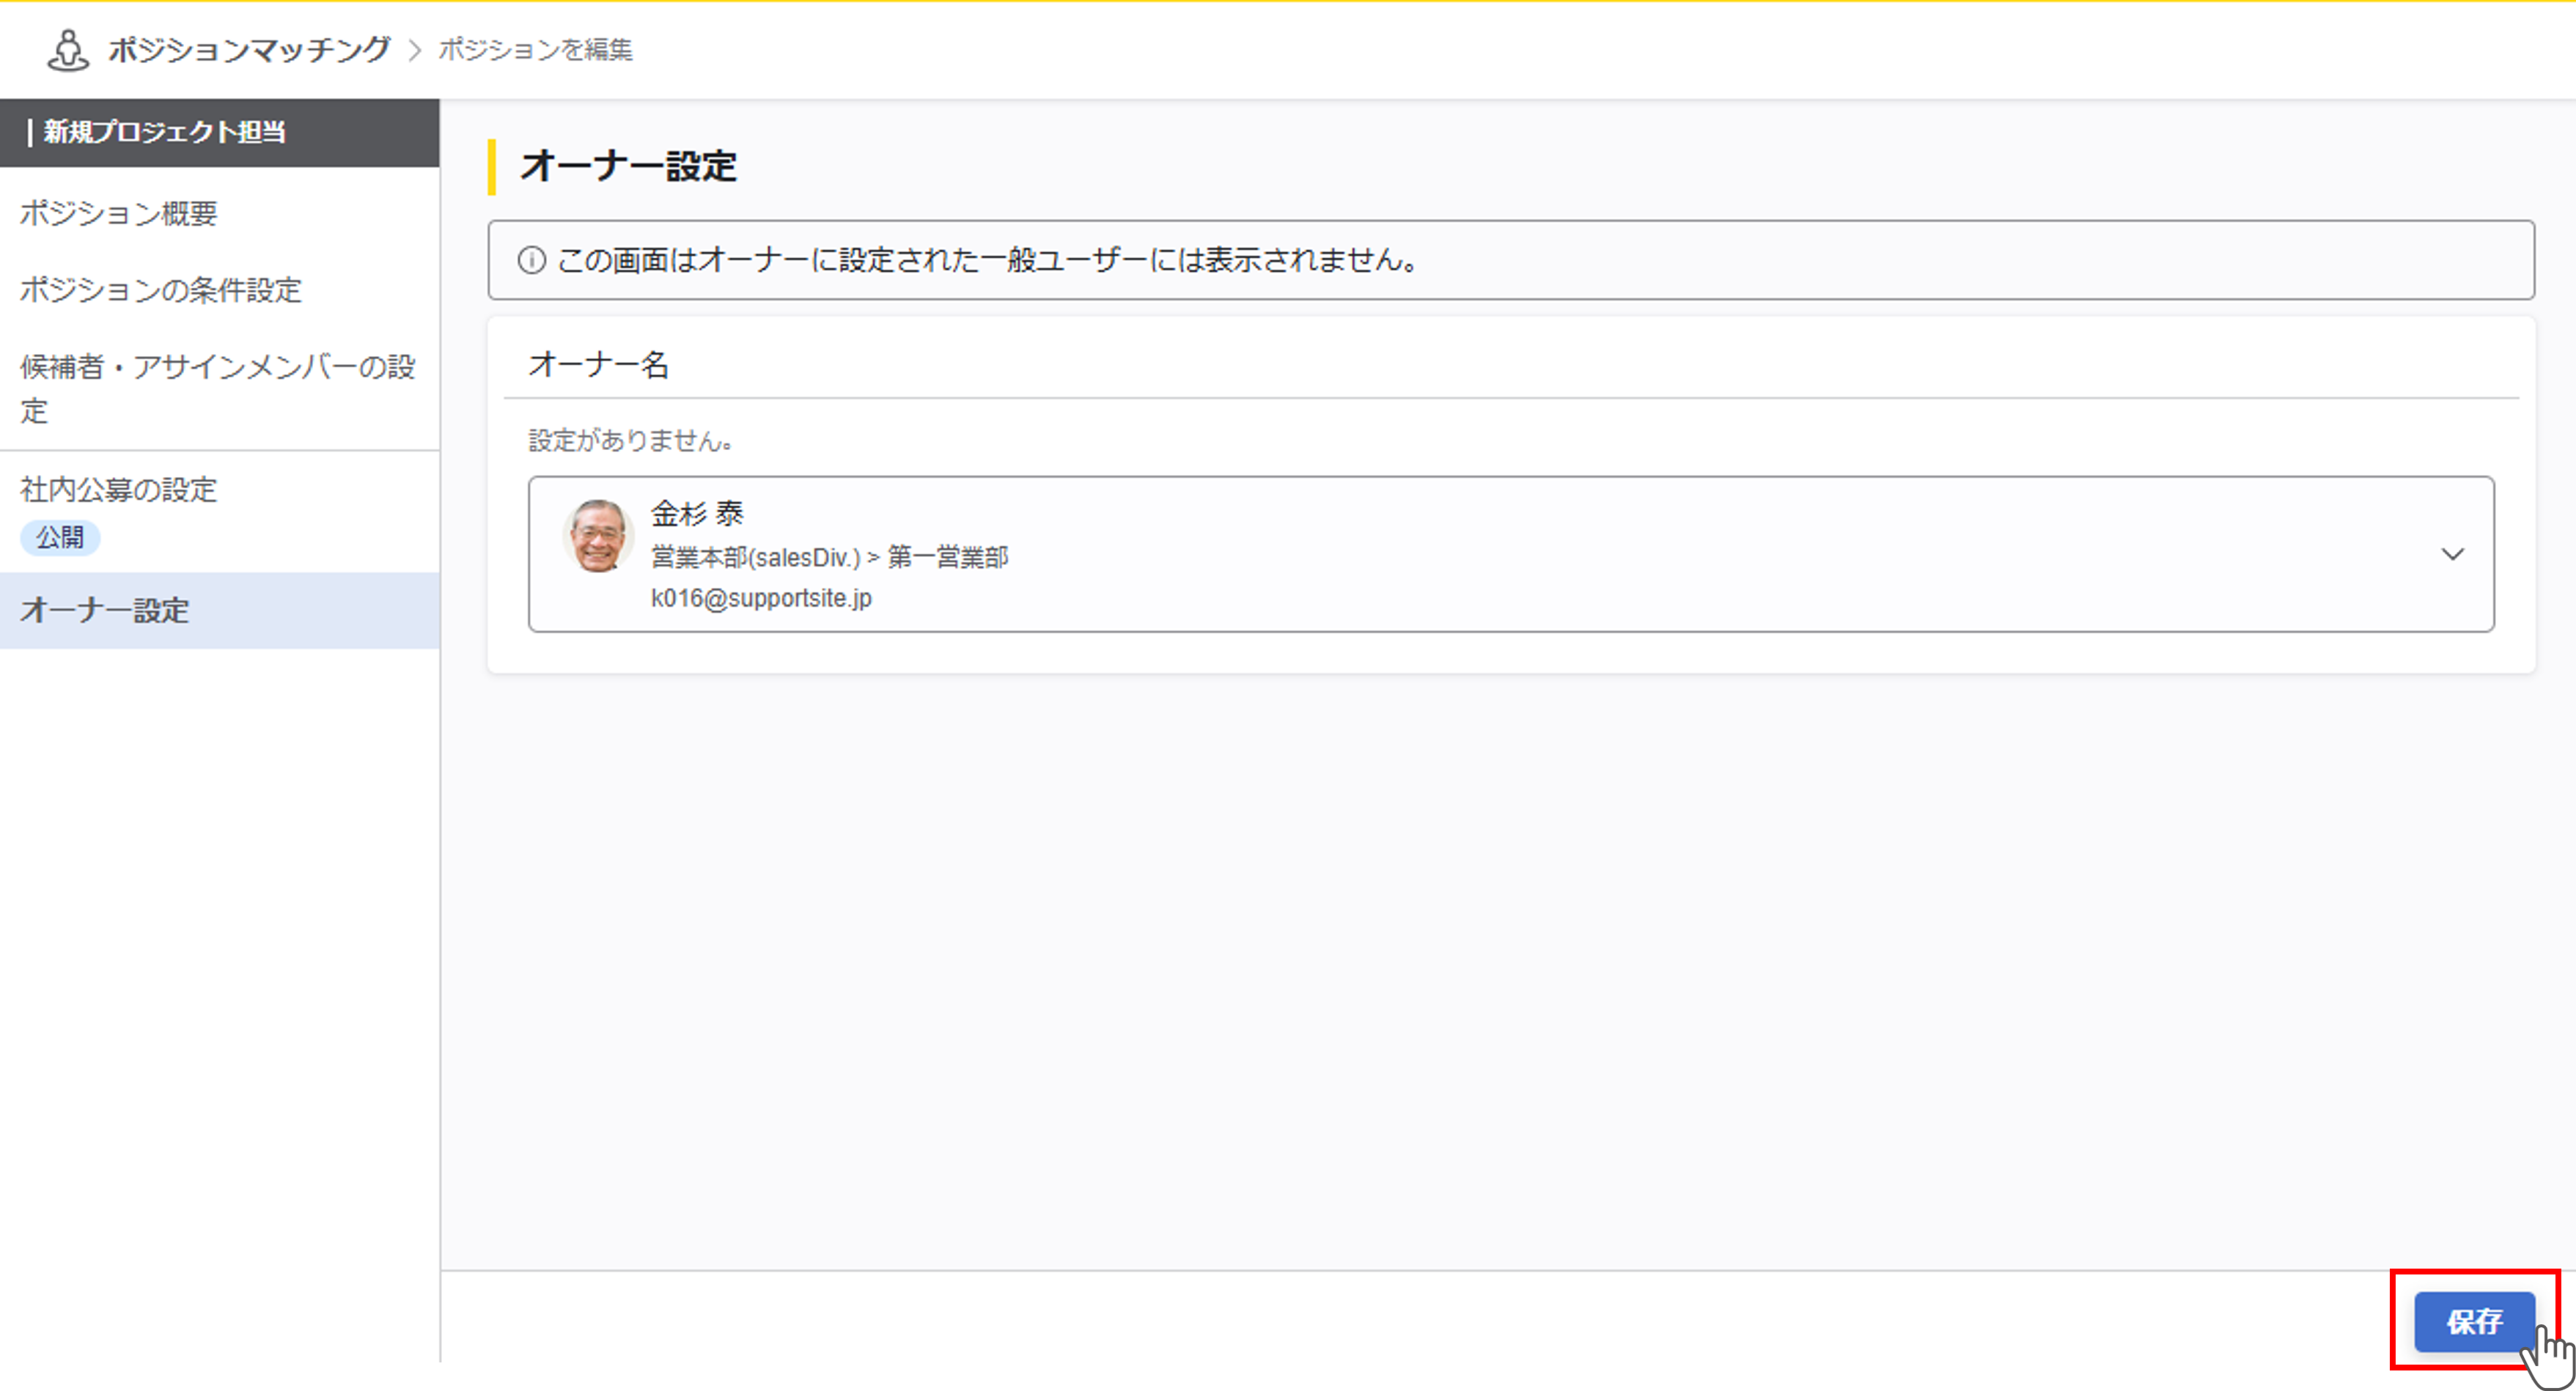Select 社内公募の設定 in sidebar
The width and height of the screenshot is (2576, 1391).
(118, 490)
